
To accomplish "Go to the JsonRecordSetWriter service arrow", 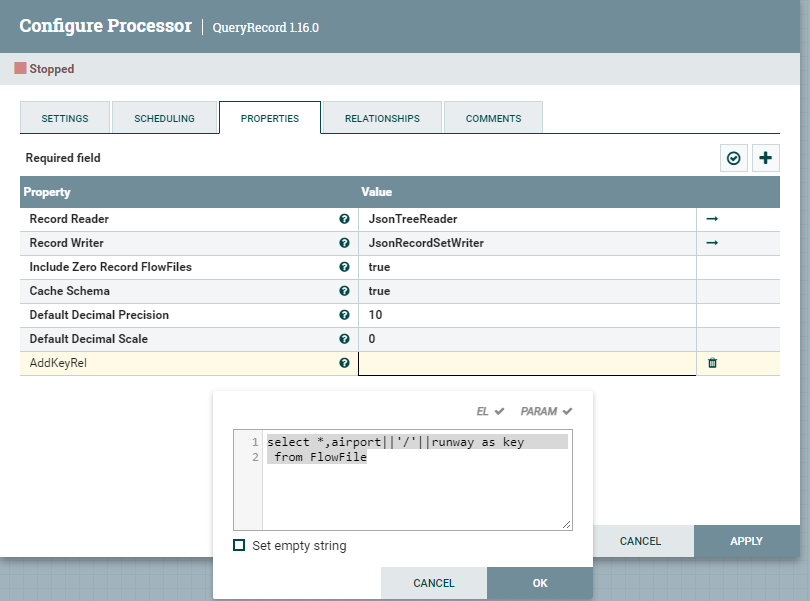I will click(712, 243).
